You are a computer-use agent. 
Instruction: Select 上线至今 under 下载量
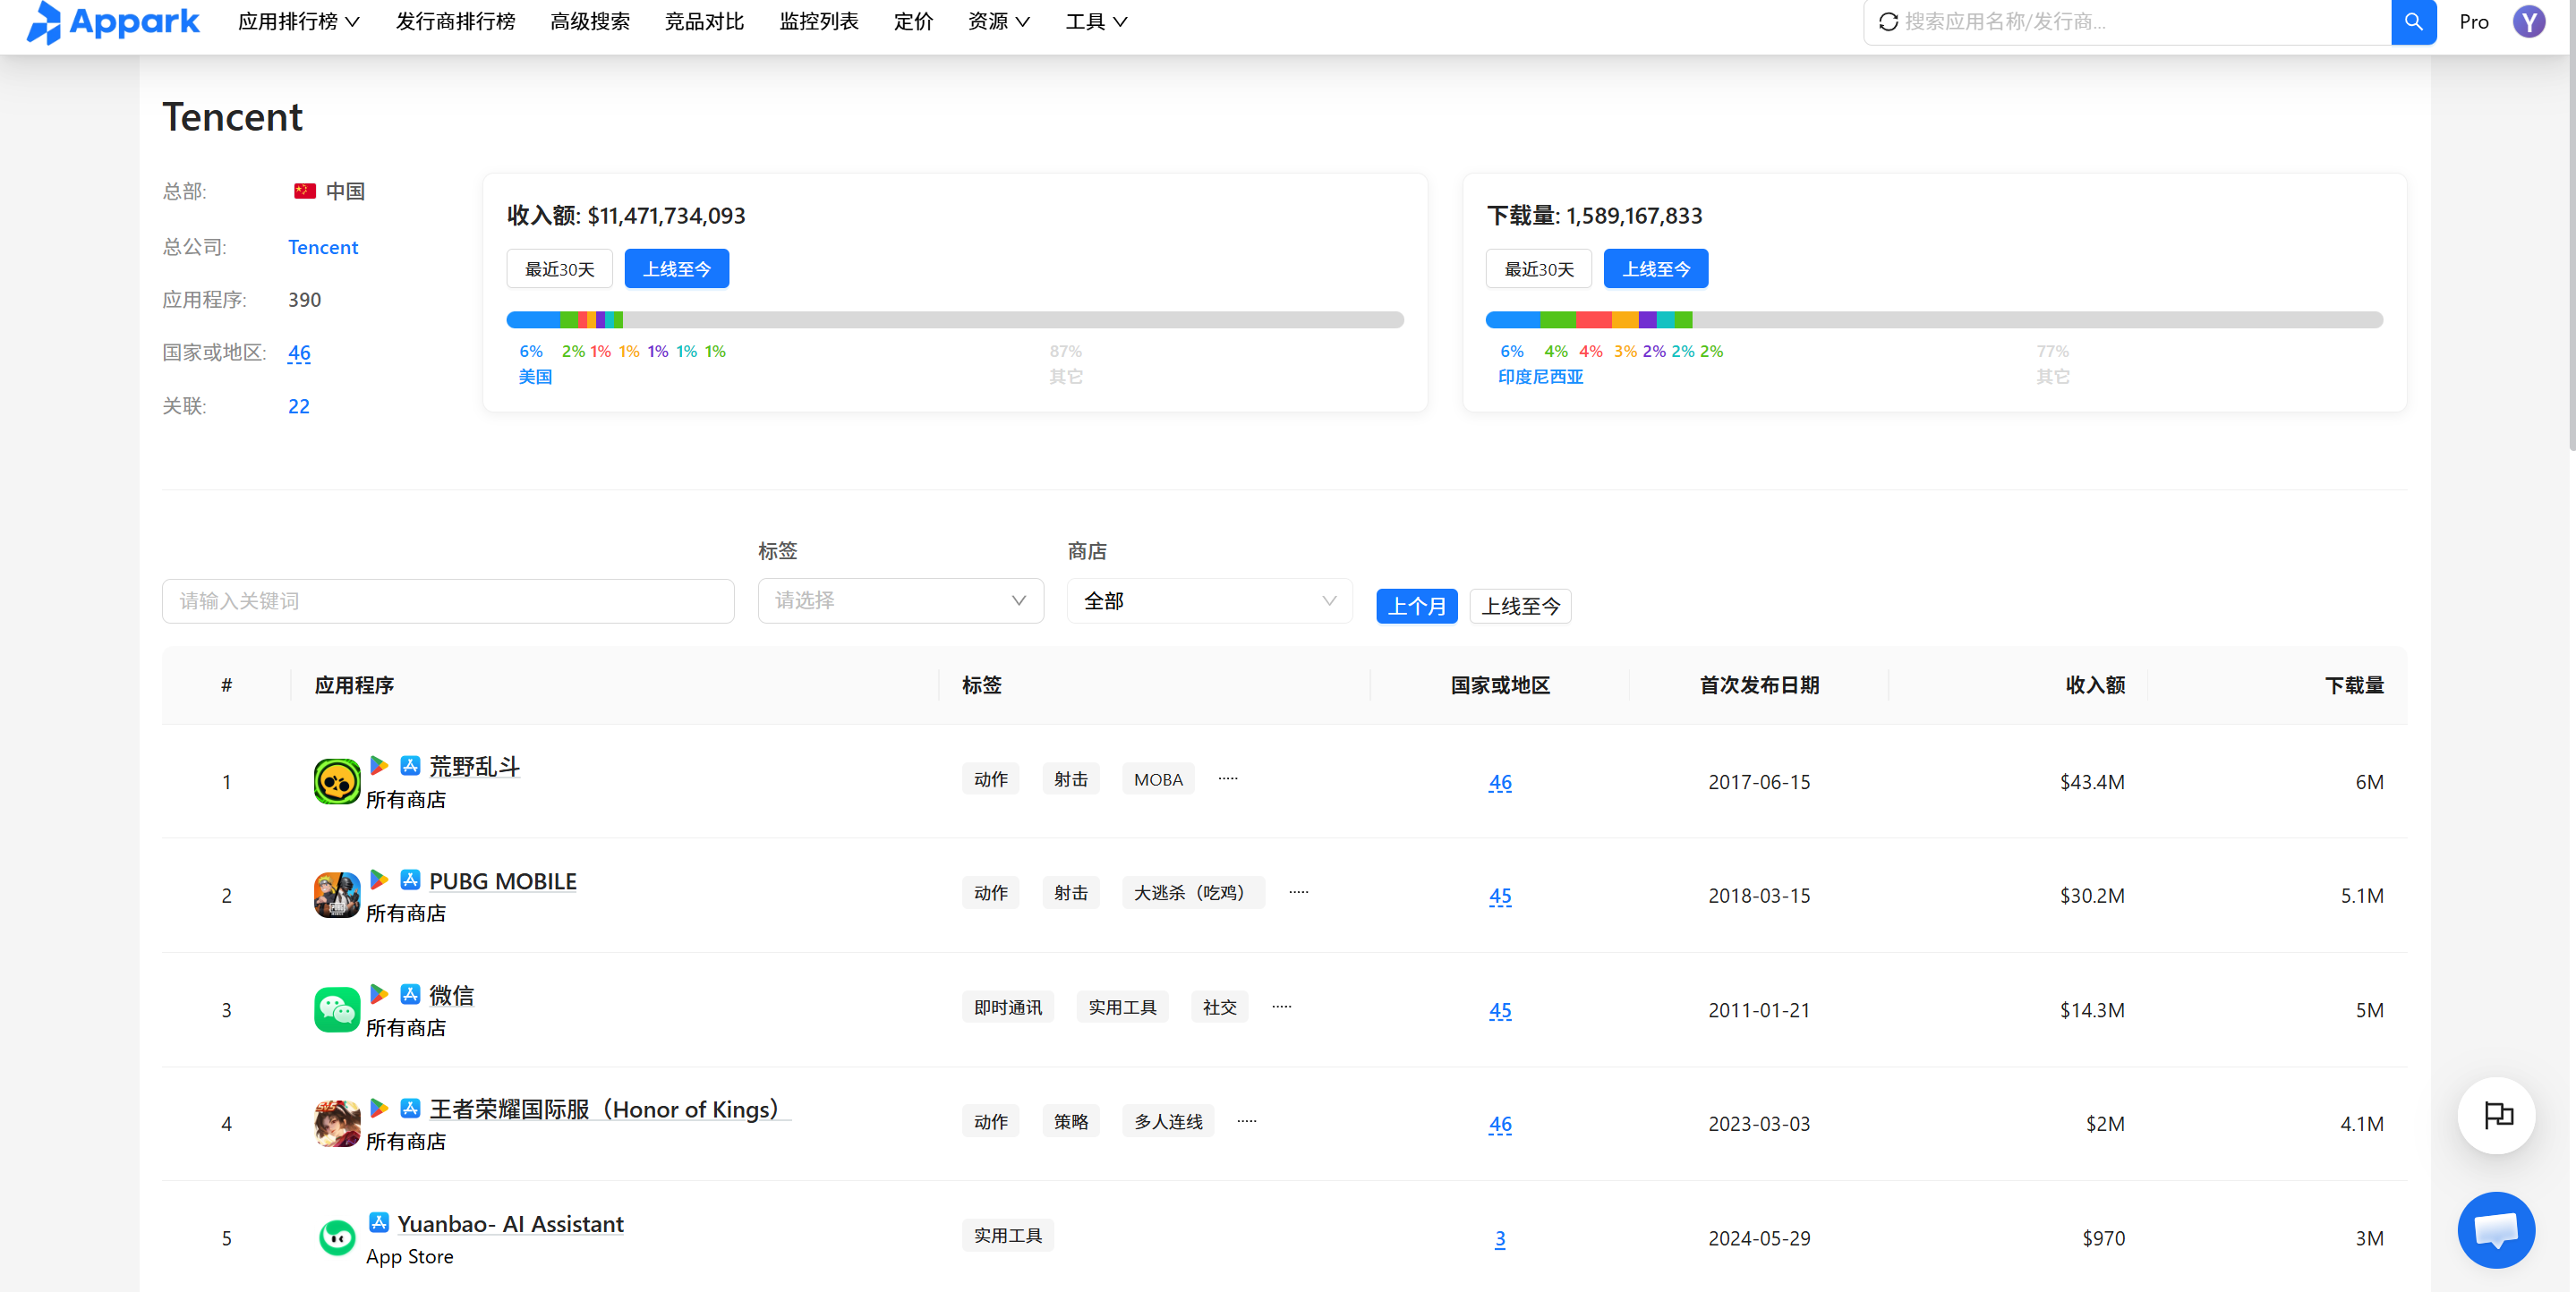click(x=1656, y=269)
